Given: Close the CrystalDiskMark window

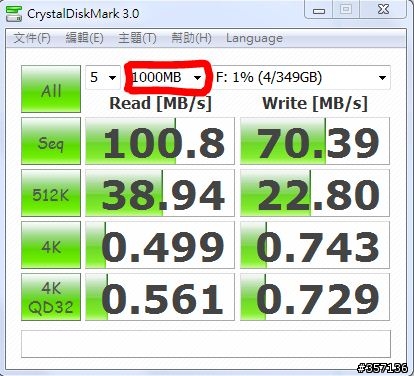Looking at the screenshot, I should 383,9.
